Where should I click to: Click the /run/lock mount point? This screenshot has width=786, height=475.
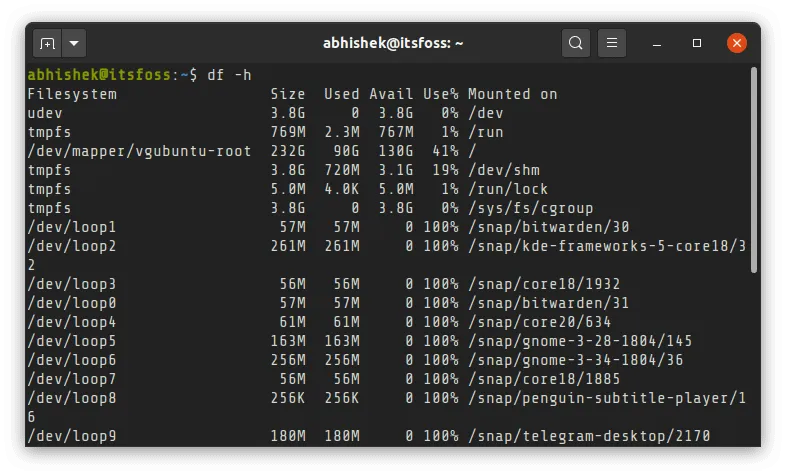click(x=508, y=189)
